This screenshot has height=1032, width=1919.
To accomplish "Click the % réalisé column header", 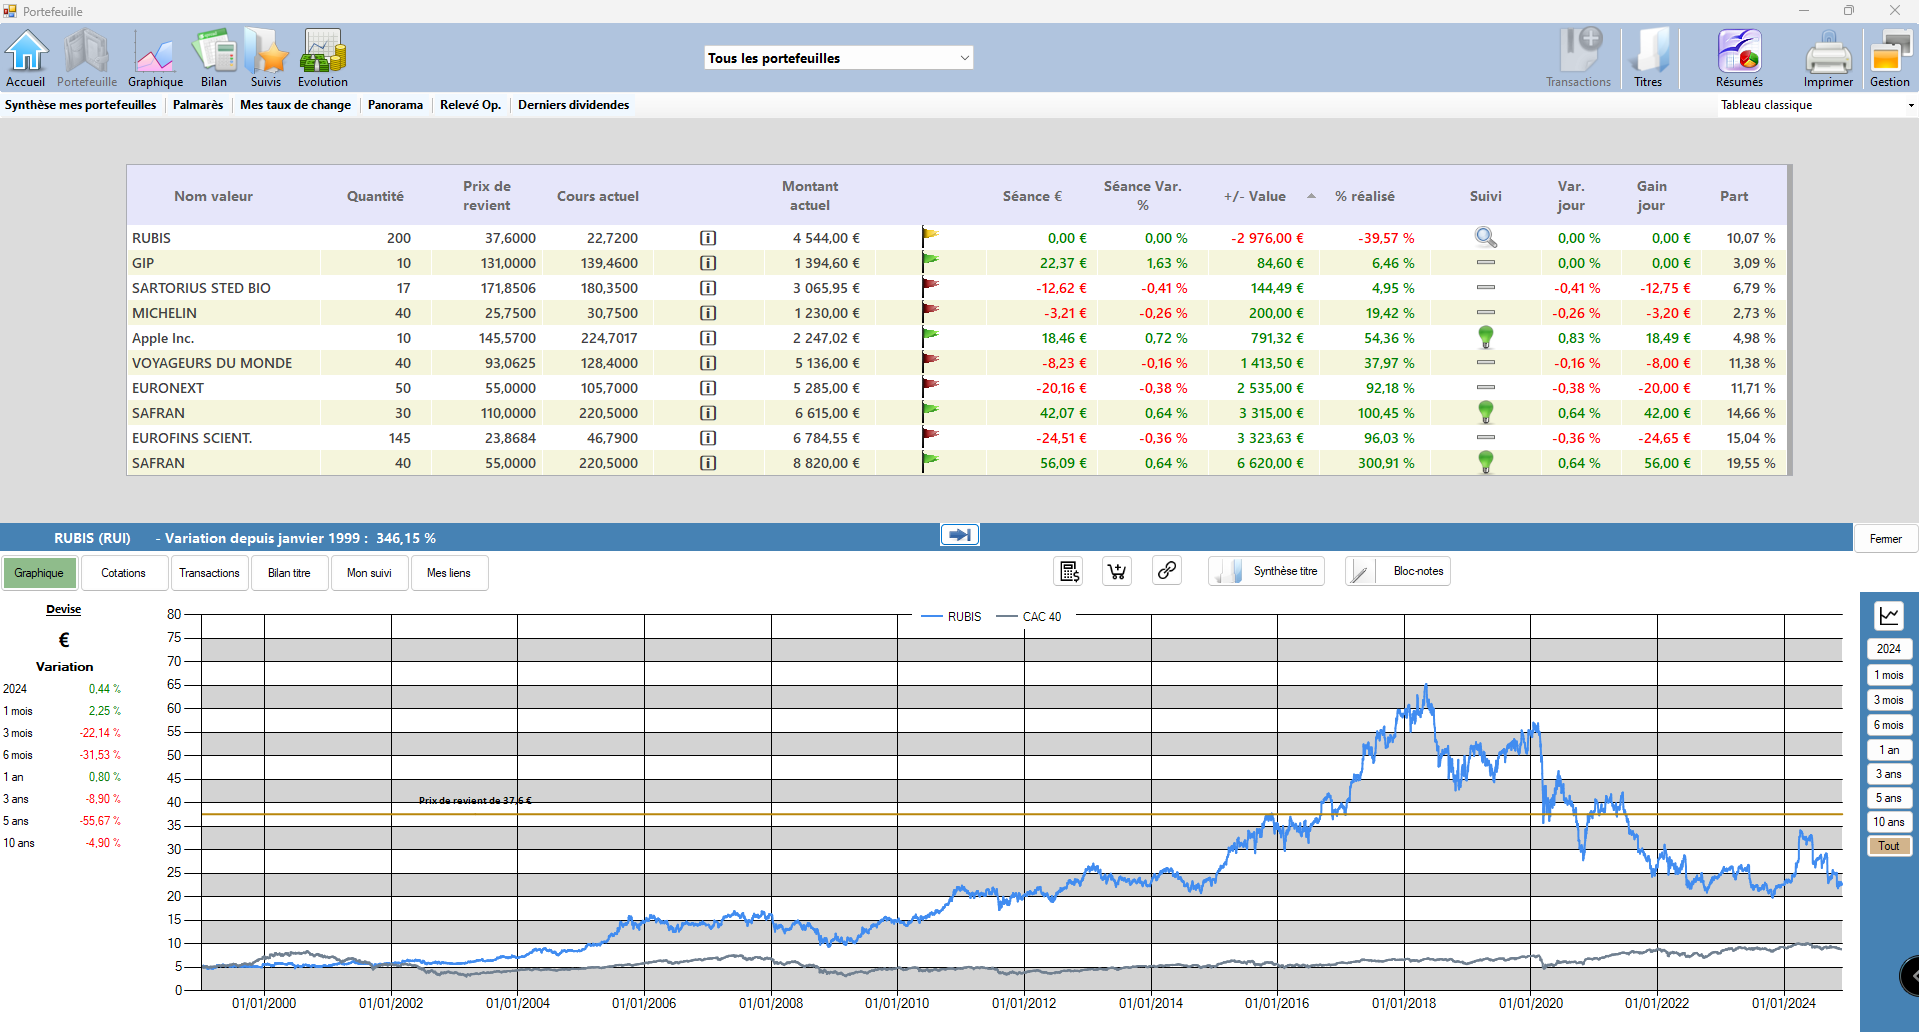I will (1365, 196).
